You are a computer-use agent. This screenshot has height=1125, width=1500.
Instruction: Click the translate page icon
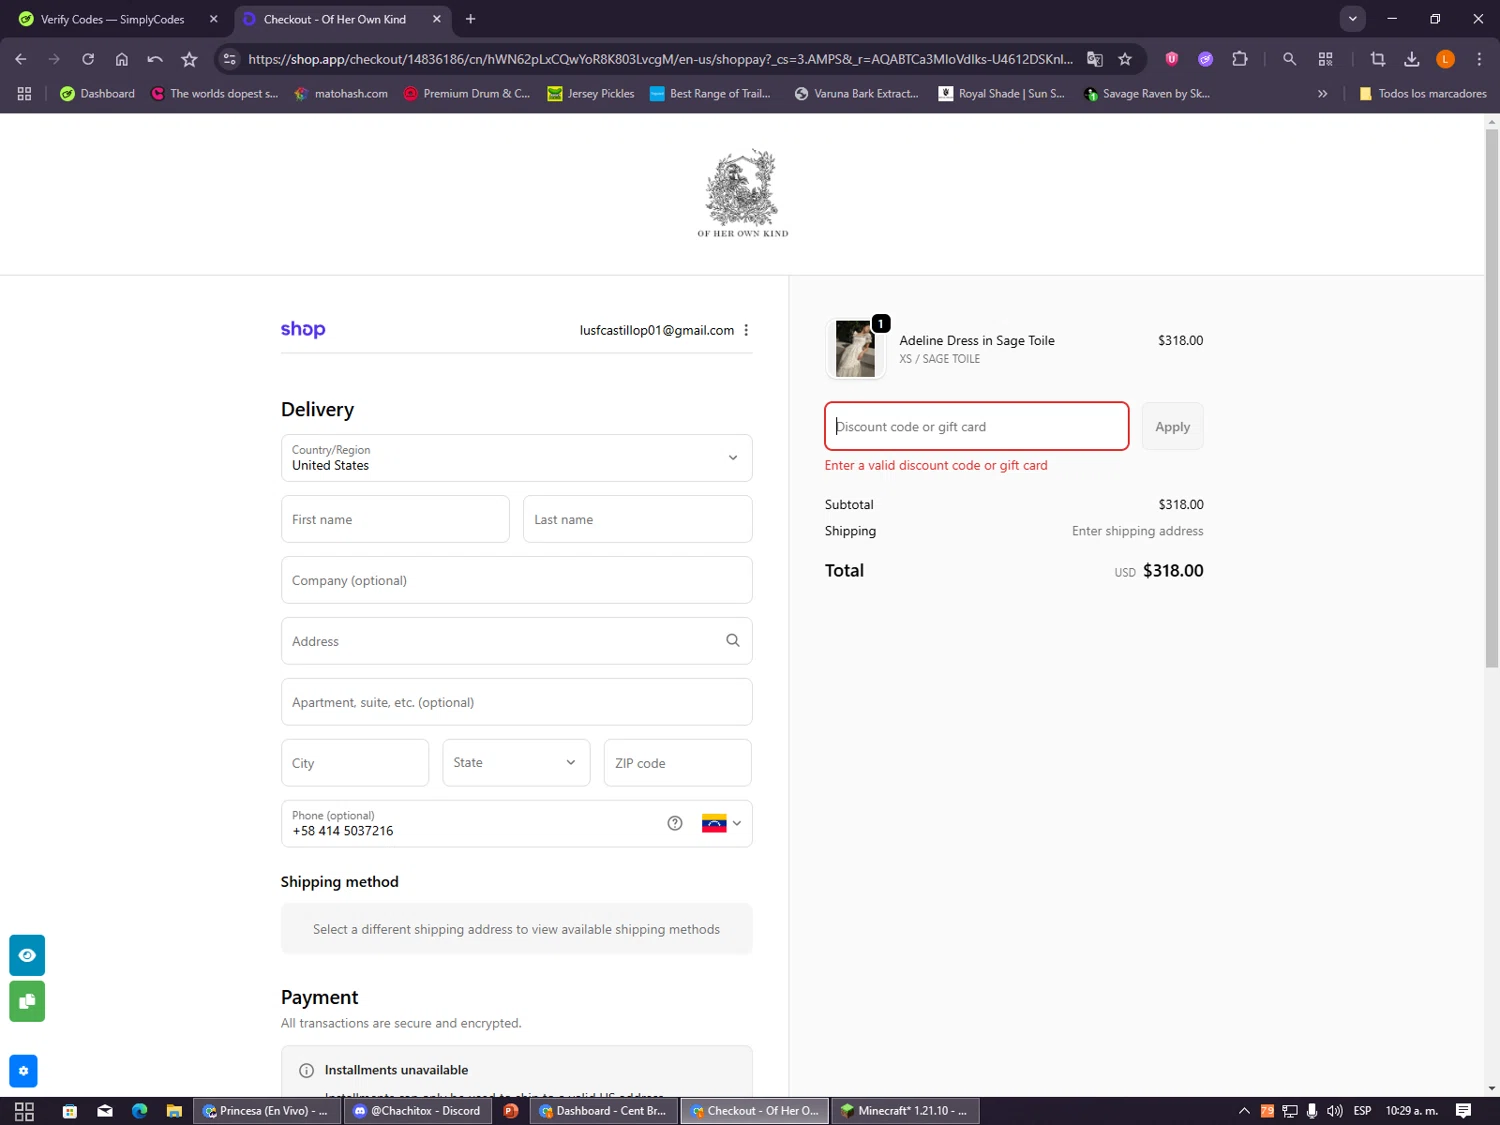[1095, 59]
